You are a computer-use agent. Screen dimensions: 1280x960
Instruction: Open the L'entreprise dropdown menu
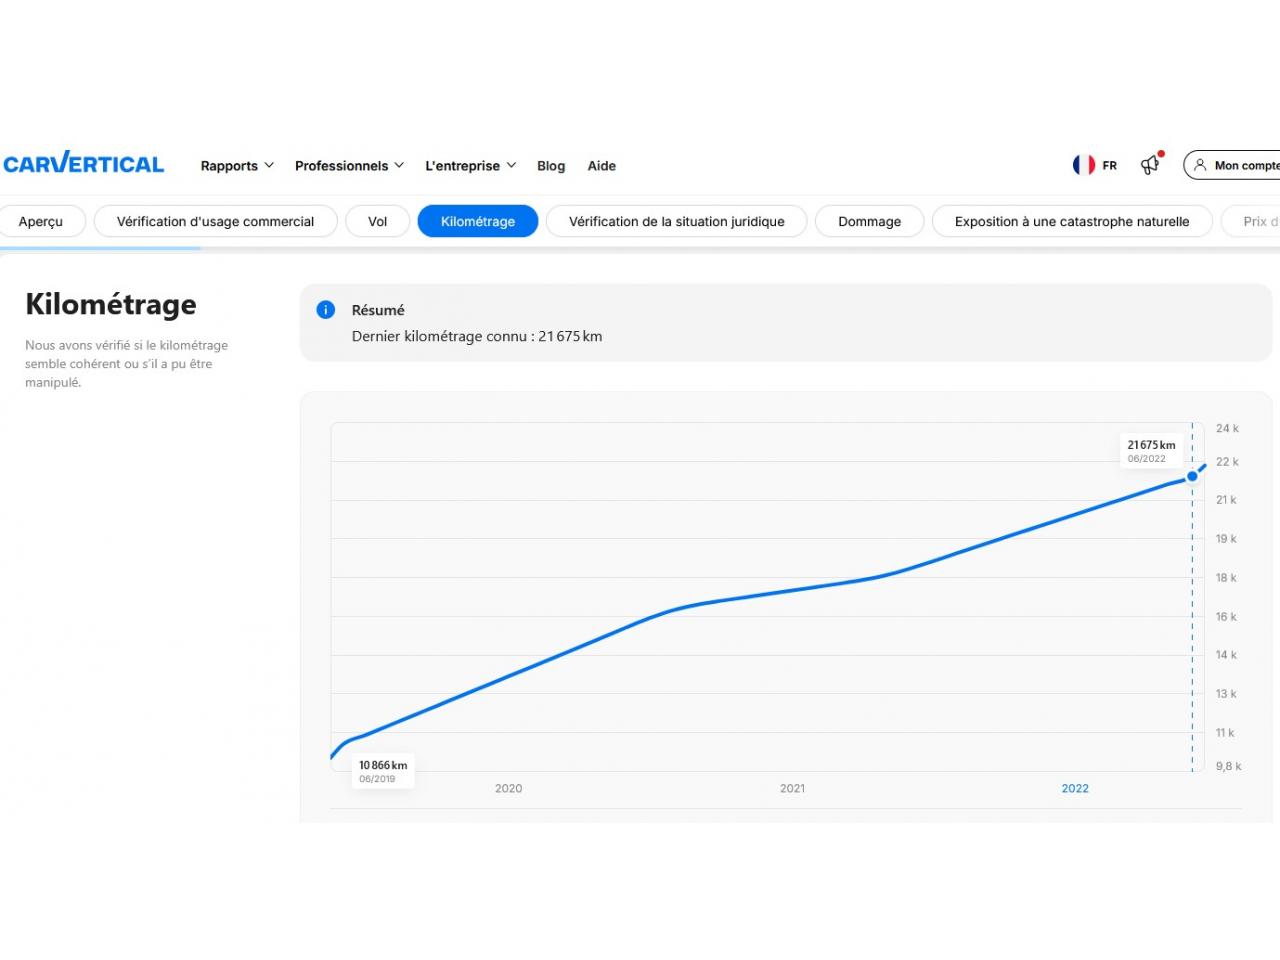click(470, 166)
